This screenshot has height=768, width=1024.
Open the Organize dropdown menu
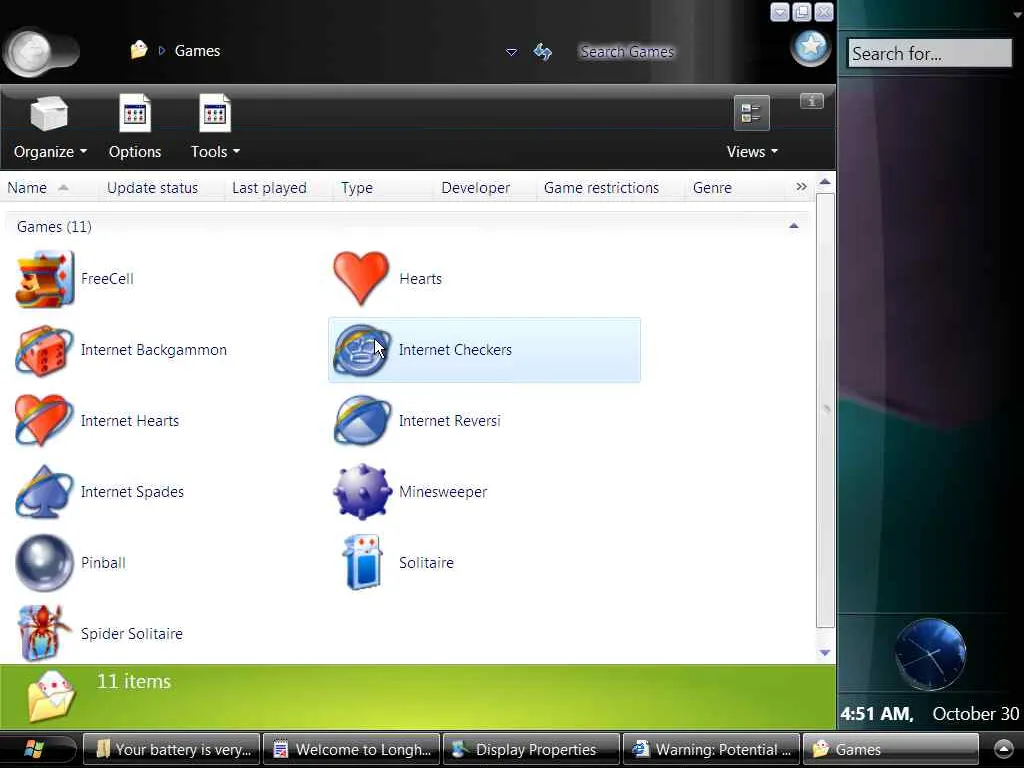coord(83,152)
